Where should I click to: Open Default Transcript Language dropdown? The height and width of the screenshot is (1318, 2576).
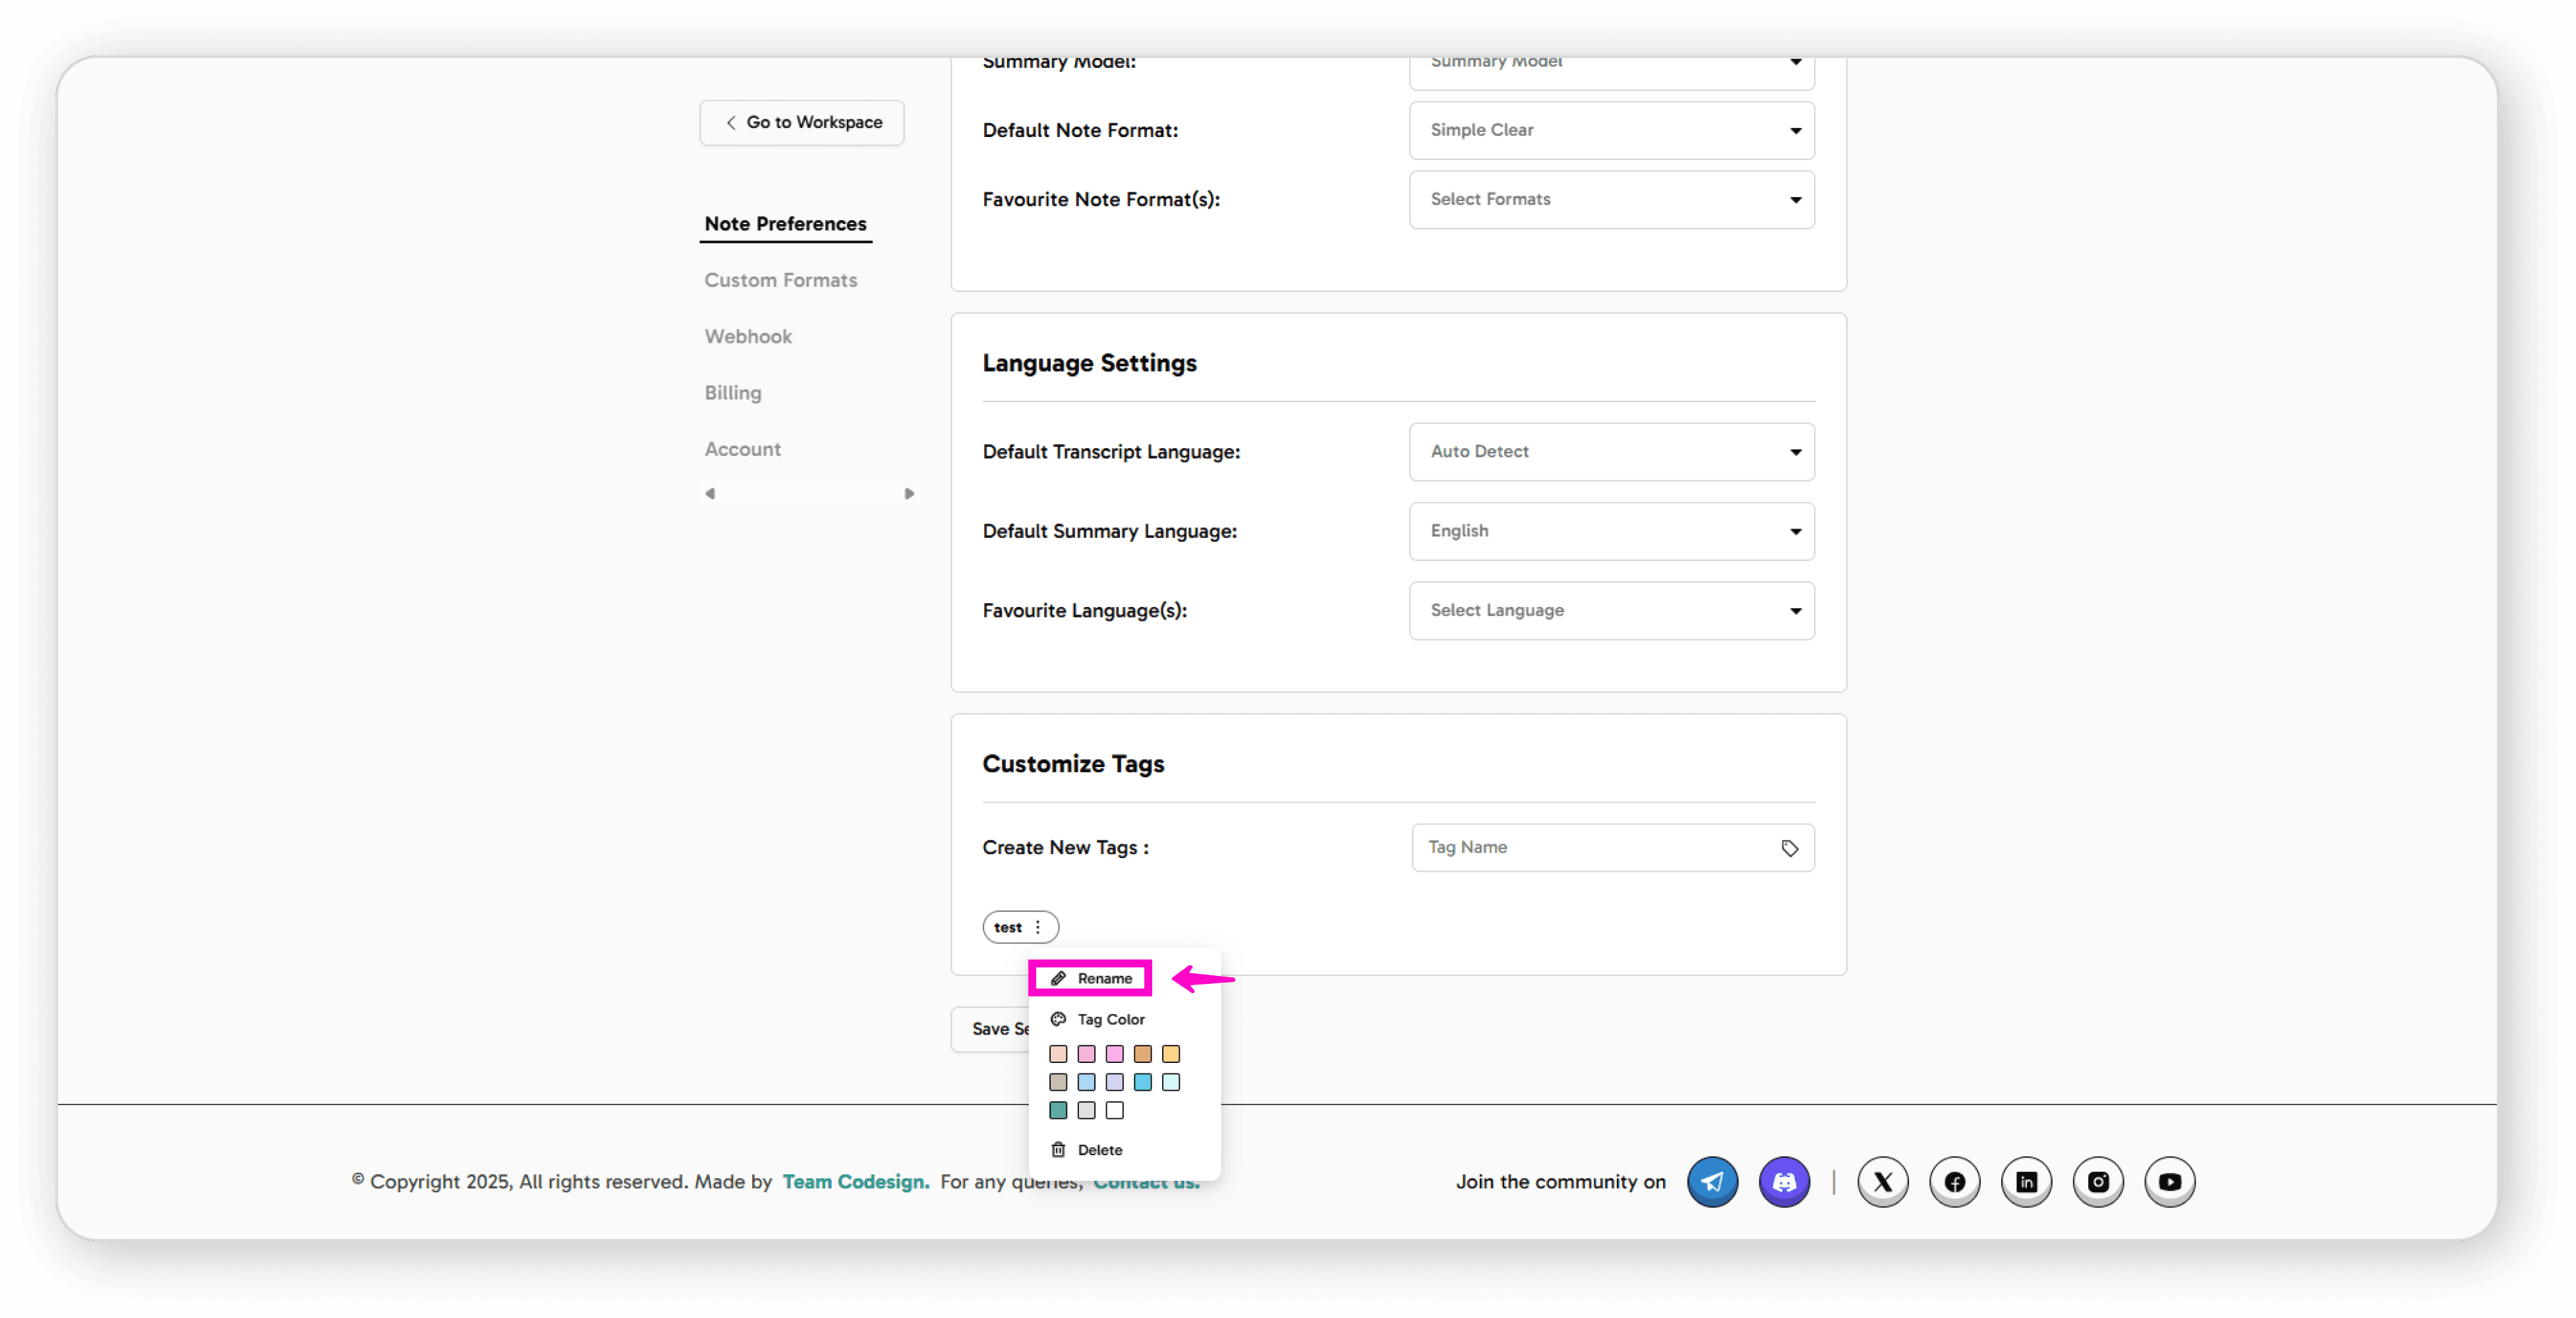pyautogui.click(x=1611, y=451)
